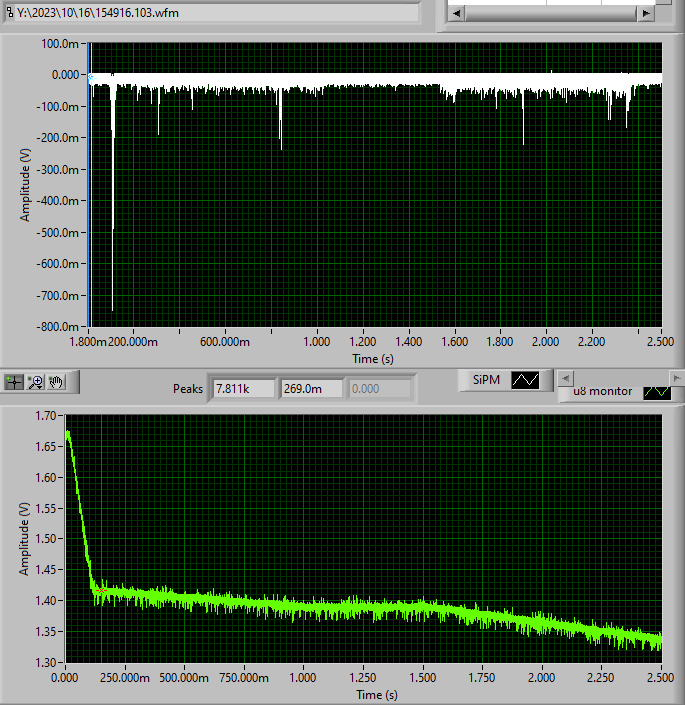Click the top scrollbar left arrow
685x705 pixels.
pos(456,13)
